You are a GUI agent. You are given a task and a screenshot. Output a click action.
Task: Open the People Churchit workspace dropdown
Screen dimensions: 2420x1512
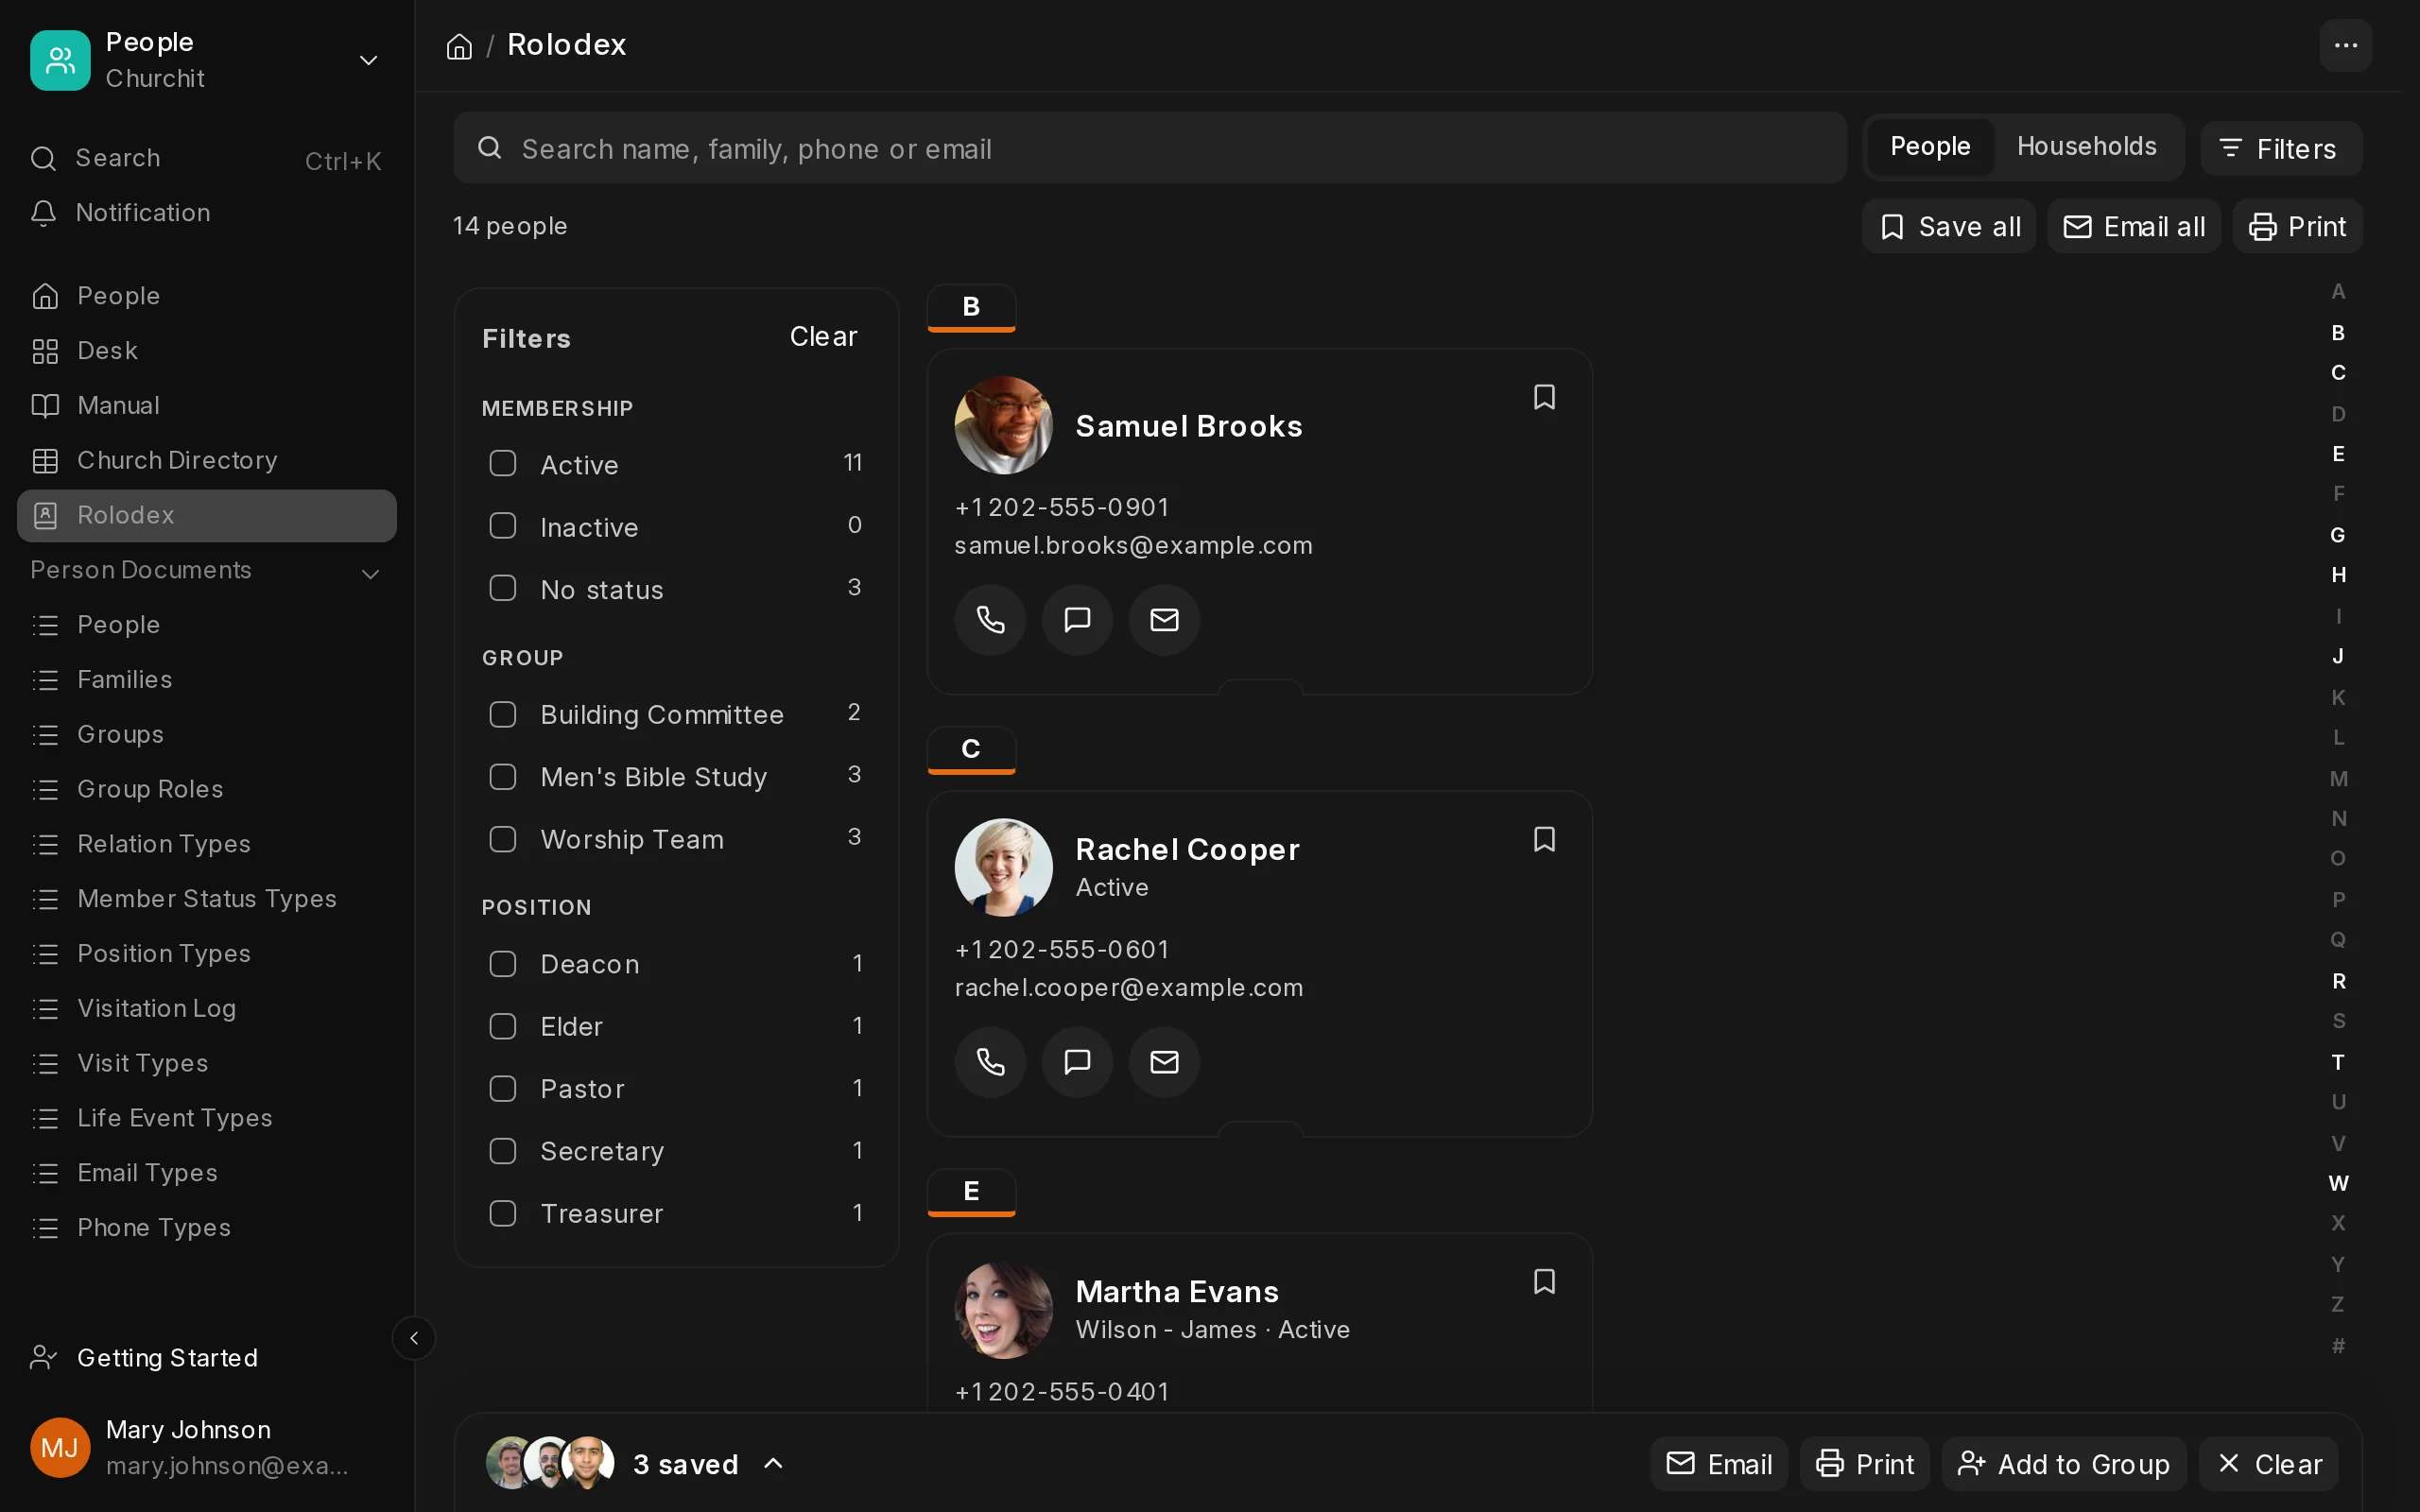point(207,60)
